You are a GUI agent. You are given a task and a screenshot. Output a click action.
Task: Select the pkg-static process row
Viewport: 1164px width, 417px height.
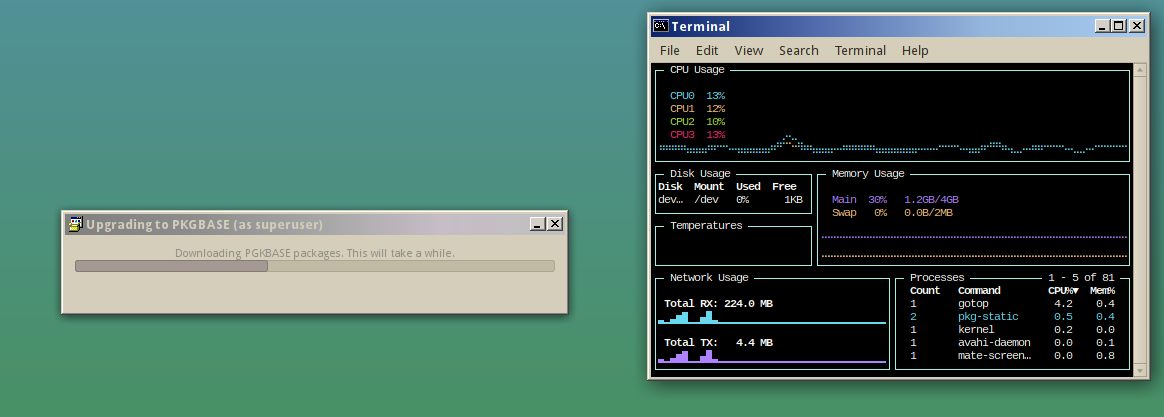click(1013, 317)
